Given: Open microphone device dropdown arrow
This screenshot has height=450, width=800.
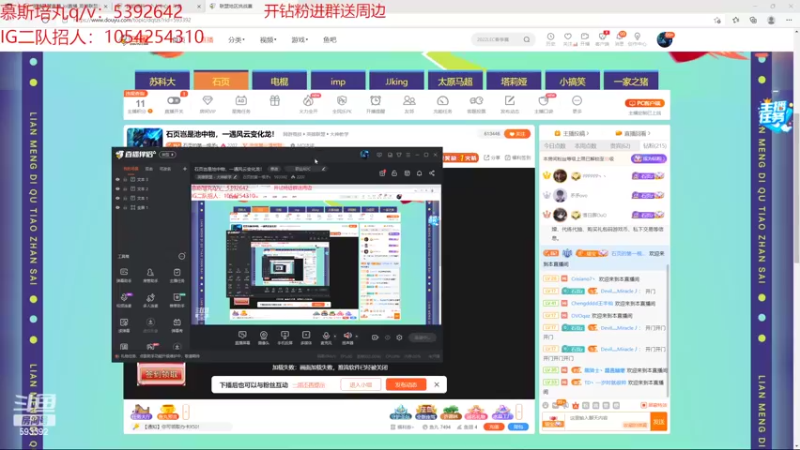Looking at the screenshot, I should (335, 336).
